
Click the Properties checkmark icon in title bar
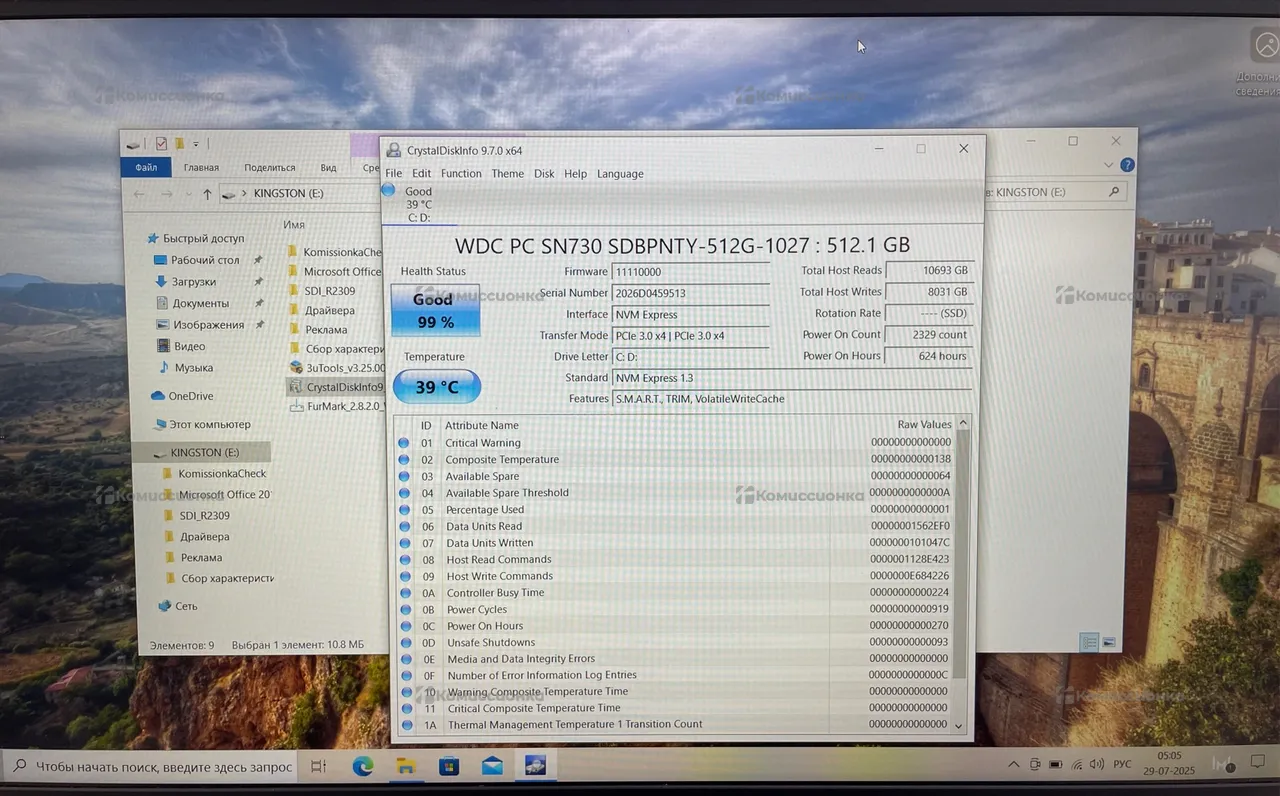[x=161, y=143]
